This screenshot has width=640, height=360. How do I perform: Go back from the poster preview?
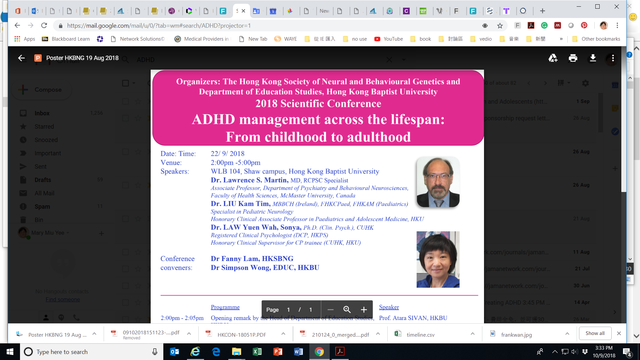click(21, 58)
